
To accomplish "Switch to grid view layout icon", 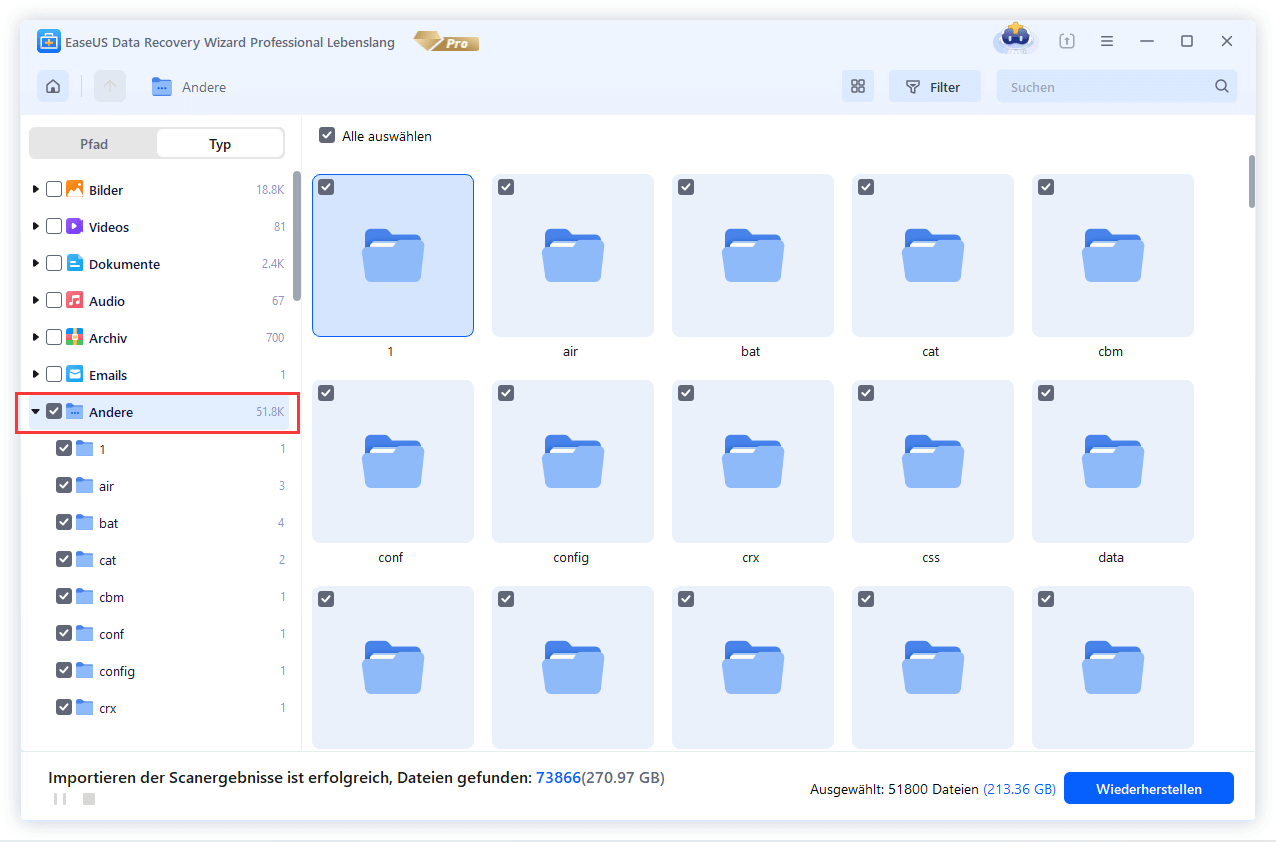I will [x=857, y=87].
